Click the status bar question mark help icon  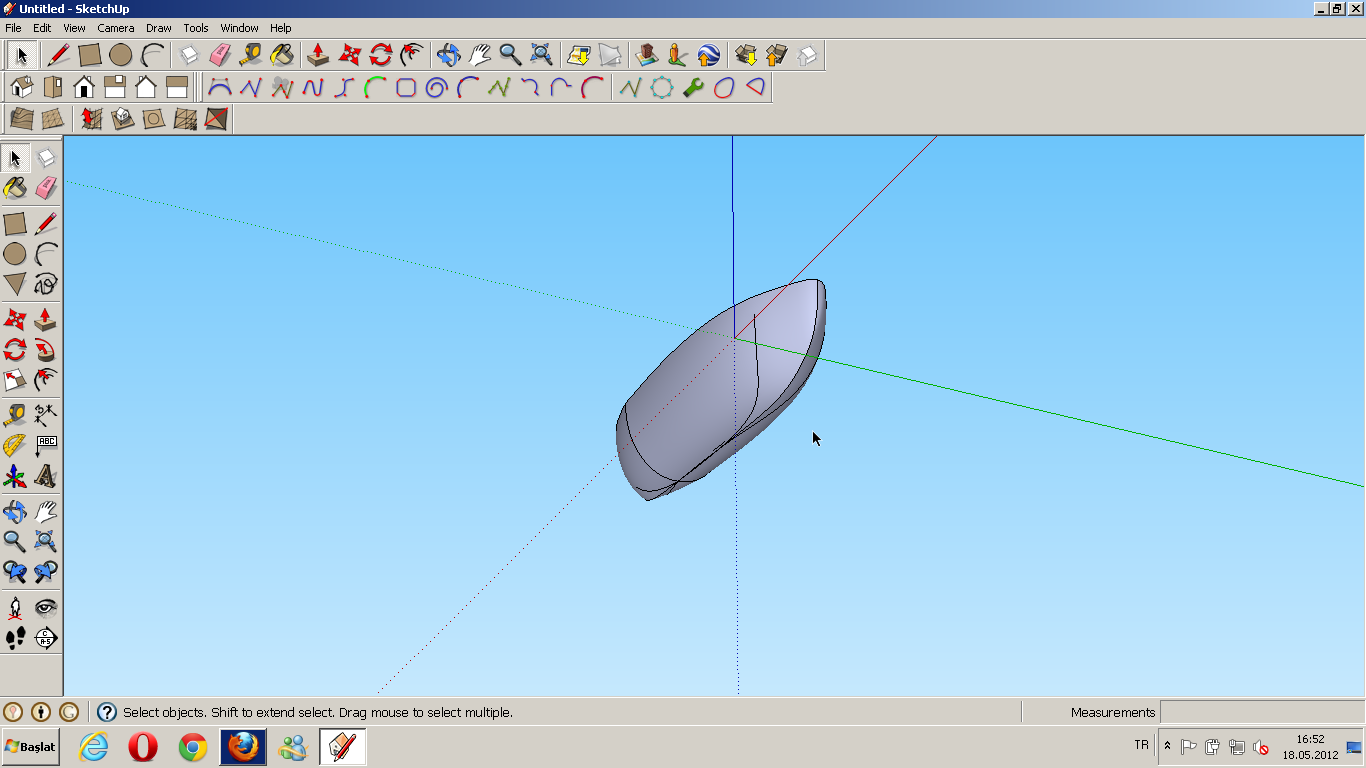[x=105, y=712]
